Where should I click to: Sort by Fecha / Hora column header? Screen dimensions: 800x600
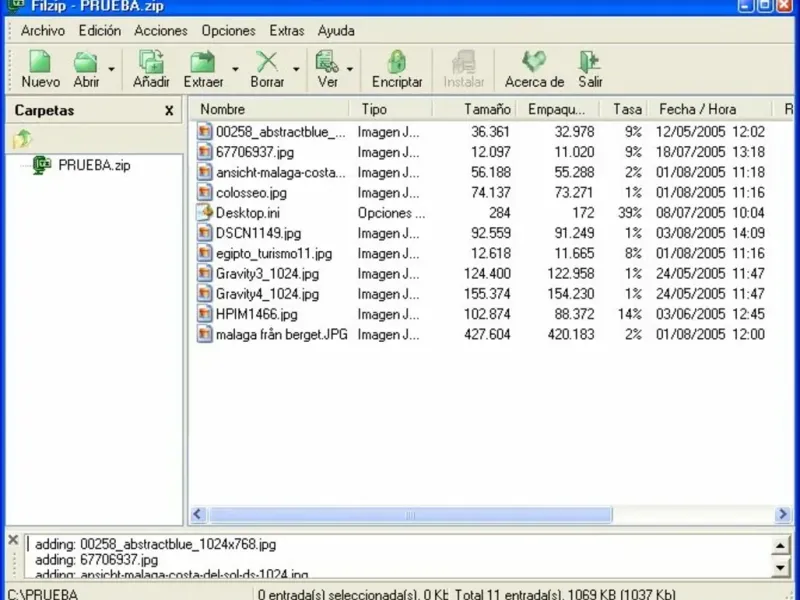(709, 109)
